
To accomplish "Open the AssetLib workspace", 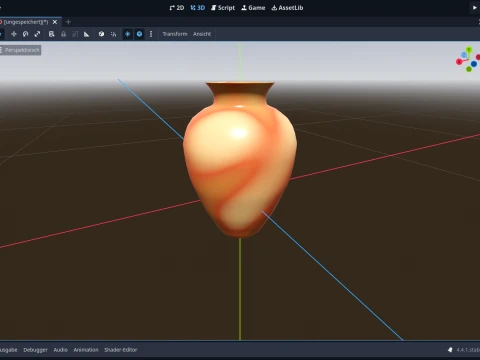I will (x=287, y=8).
